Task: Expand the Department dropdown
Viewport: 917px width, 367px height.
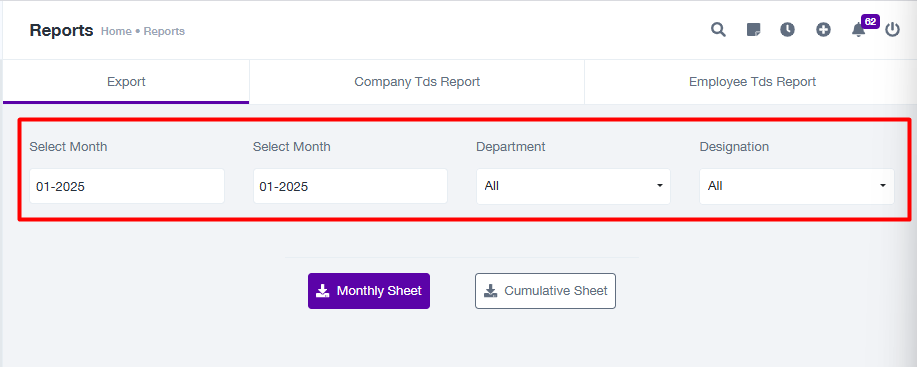Action: point(573,186)
